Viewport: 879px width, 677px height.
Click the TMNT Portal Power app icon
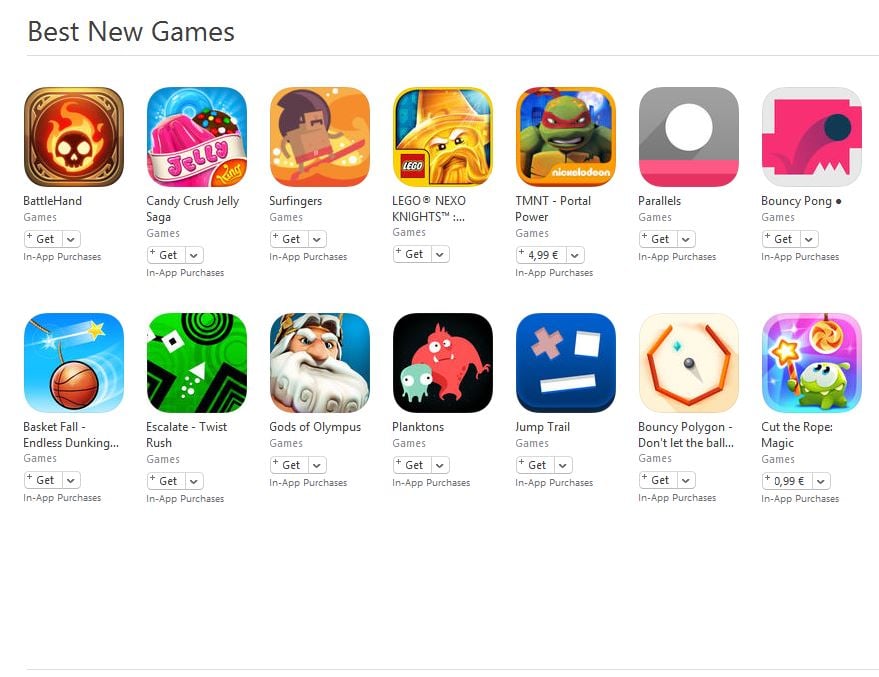566,137
